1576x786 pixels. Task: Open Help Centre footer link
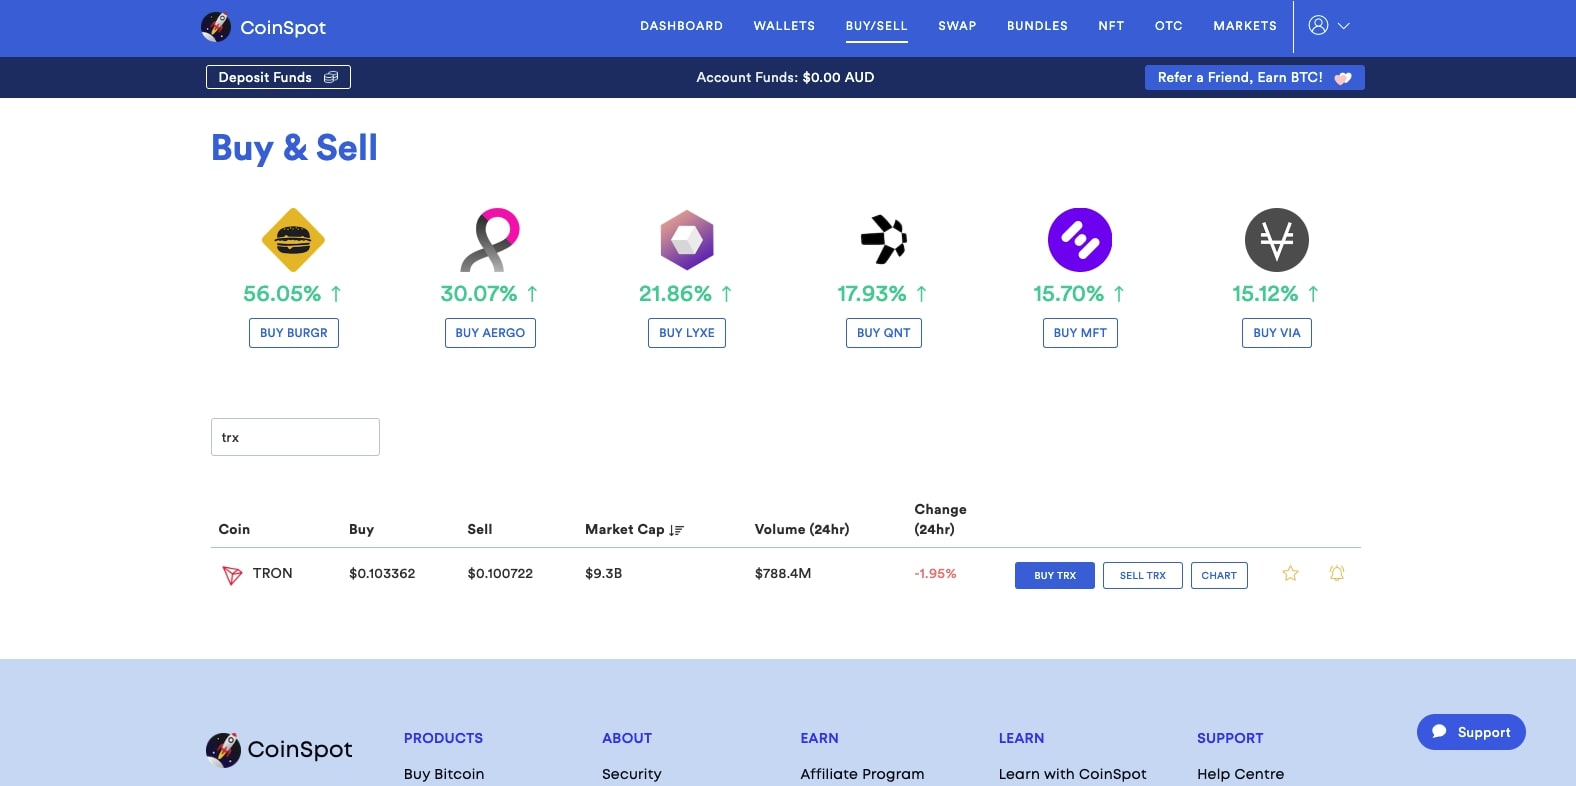tap(1241, 774)
